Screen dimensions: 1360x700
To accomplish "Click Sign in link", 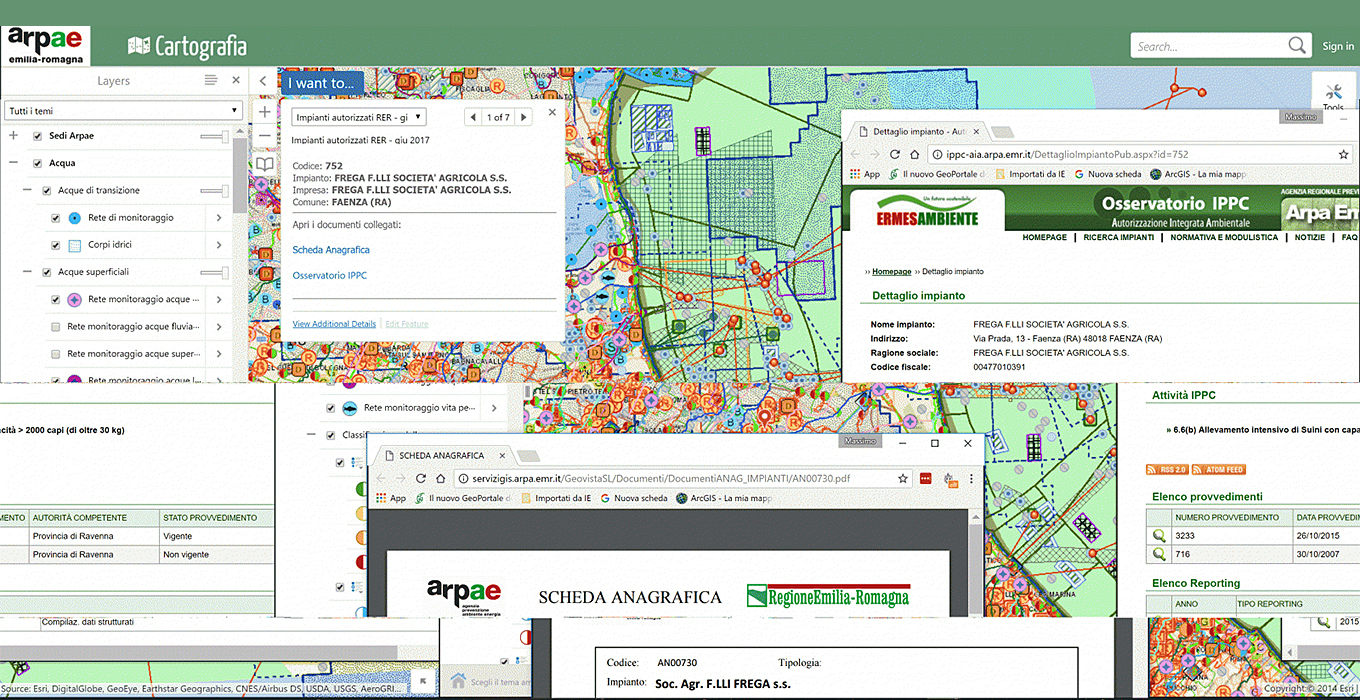I will click(x=1338, y=46).
